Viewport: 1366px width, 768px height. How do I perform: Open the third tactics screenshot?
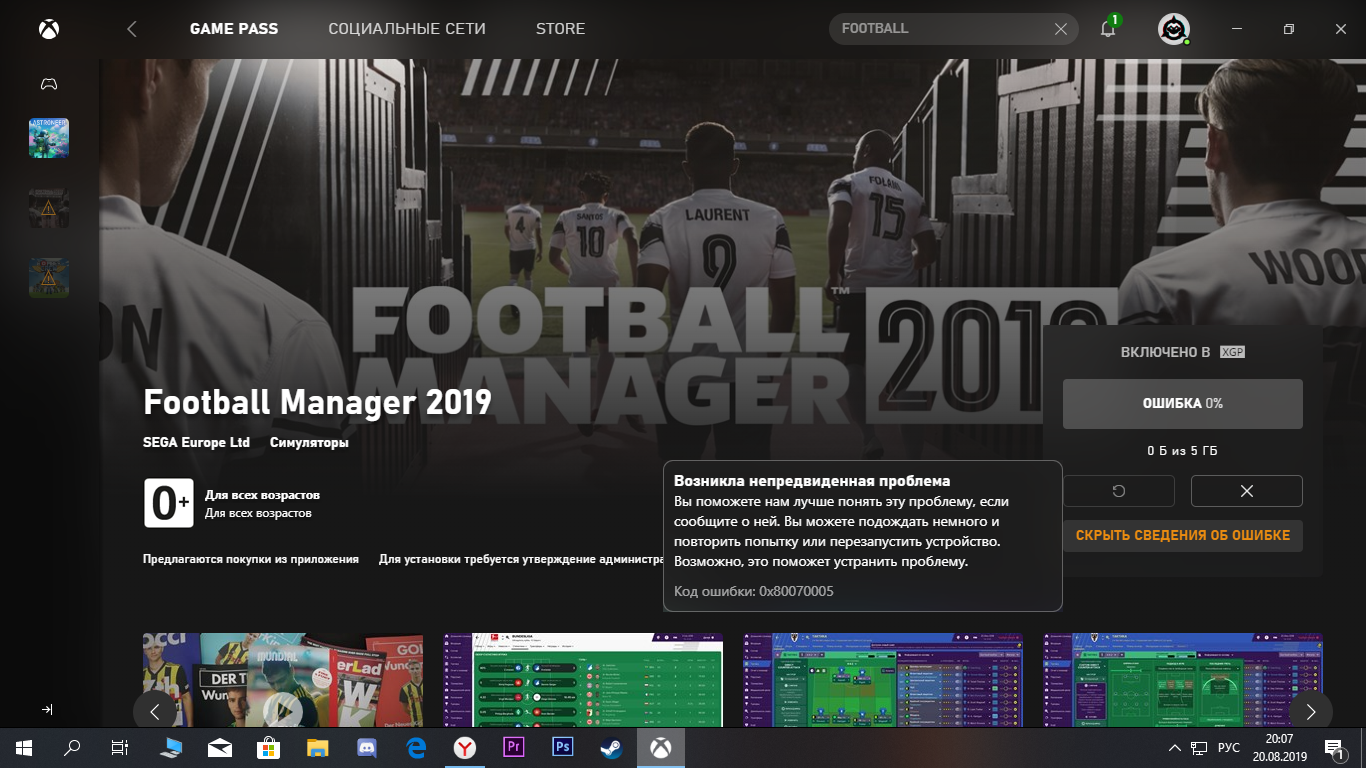tap(882, 680)
